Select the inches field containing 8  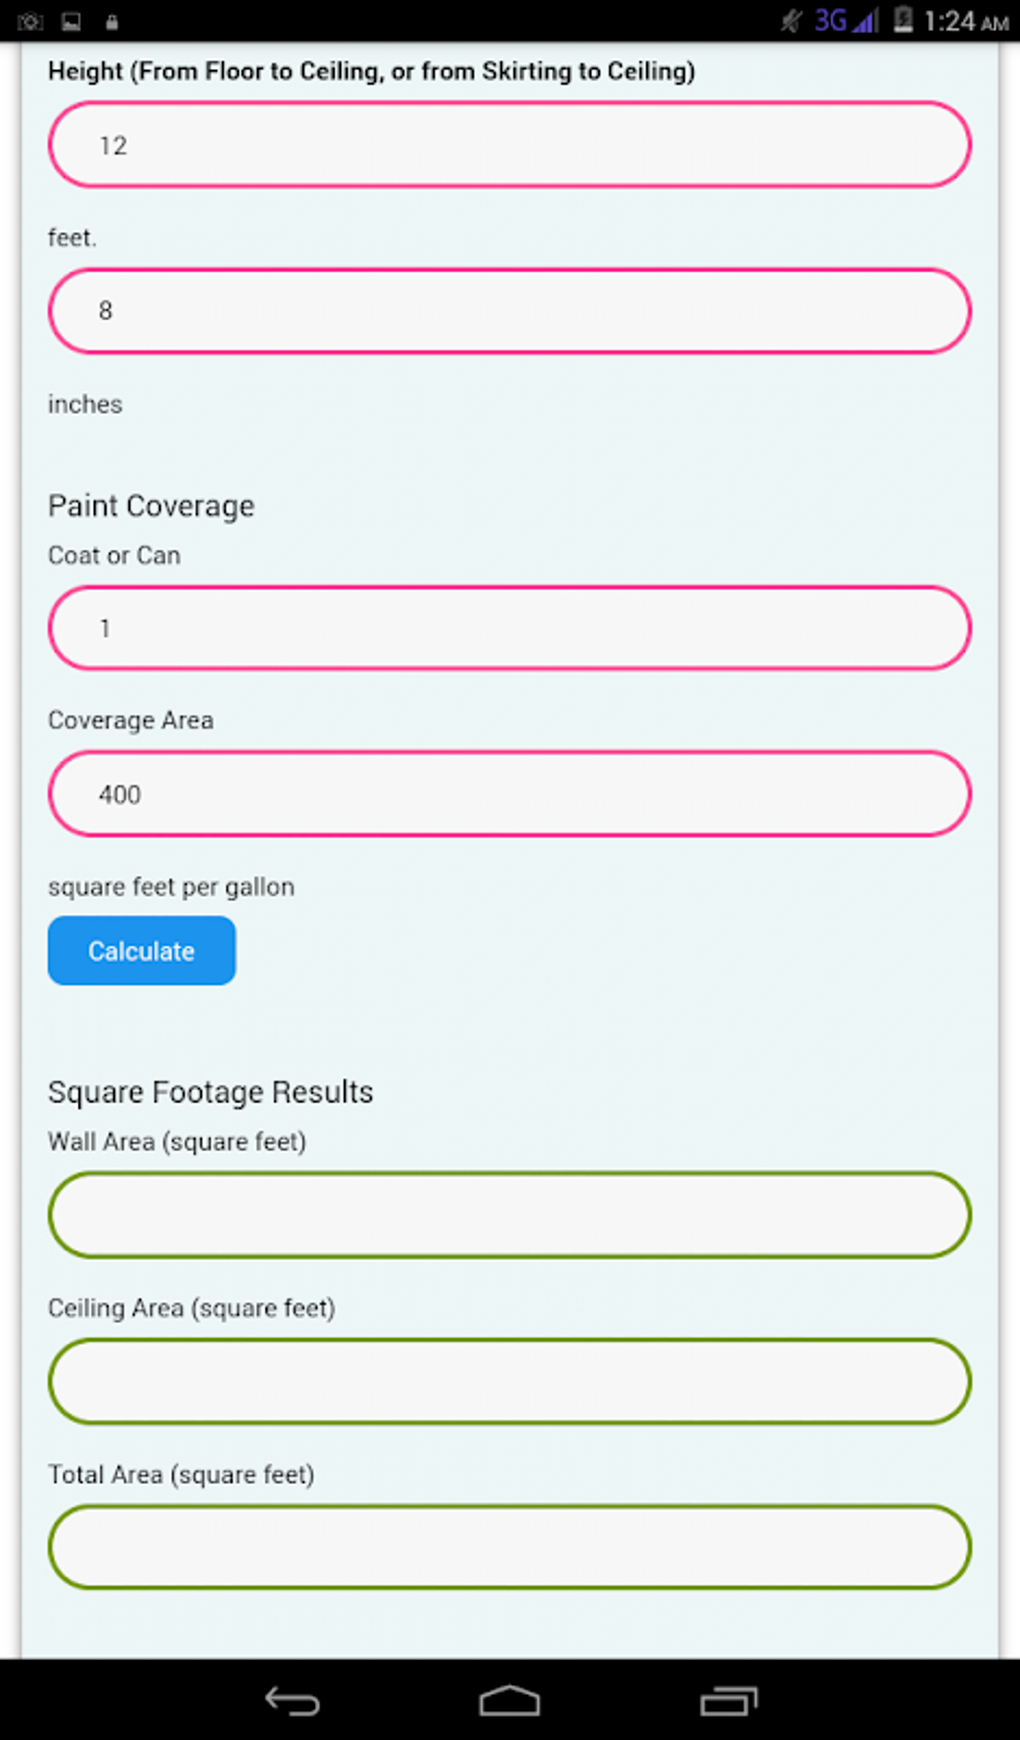click(509, 311)
